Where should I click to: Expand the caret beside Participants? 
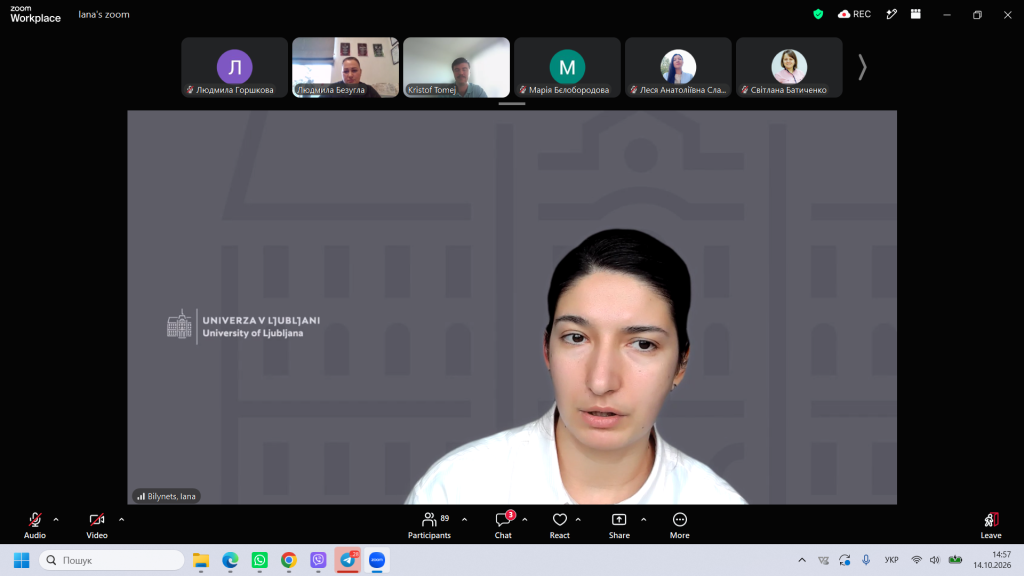pos(464,520)
